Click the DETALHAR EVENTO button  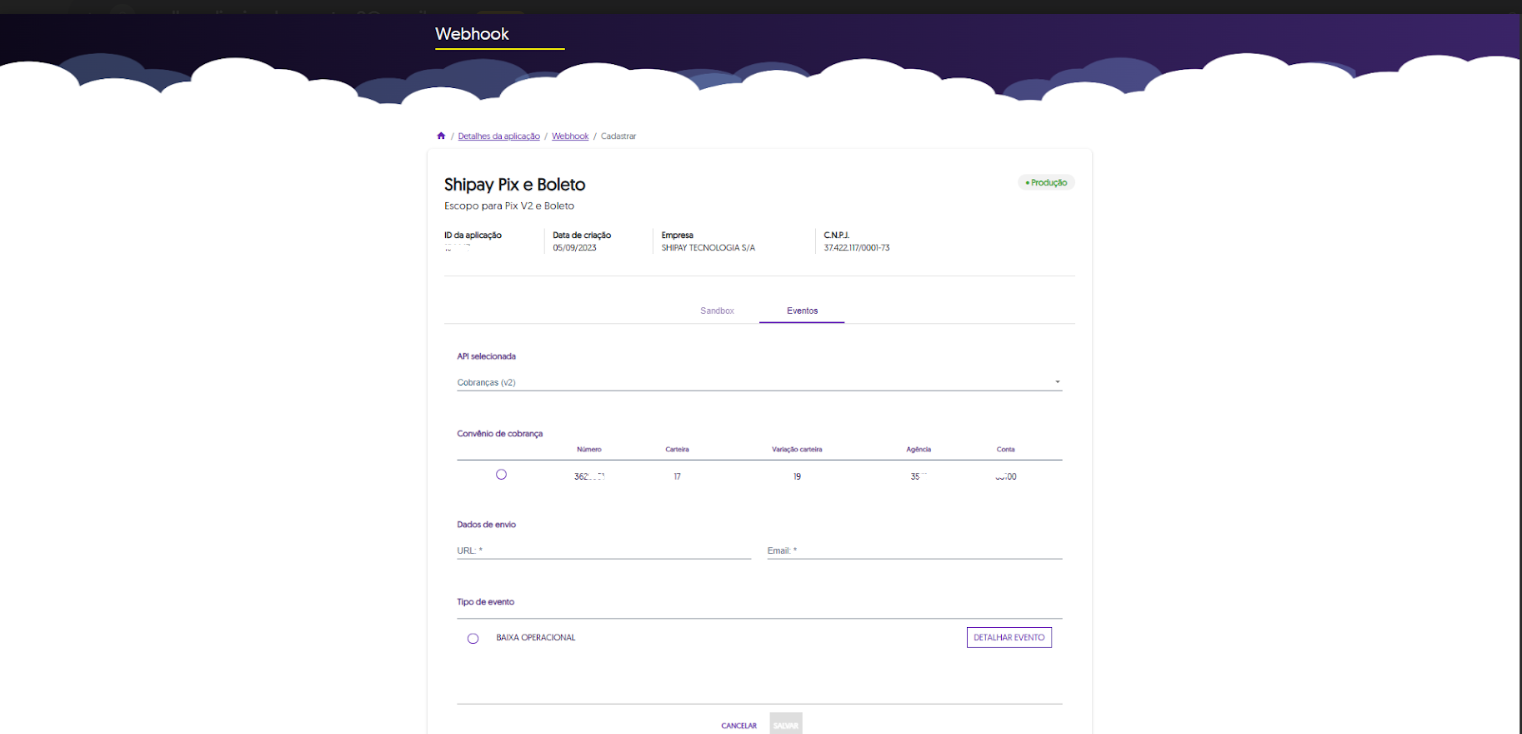tap(1009, 637)
